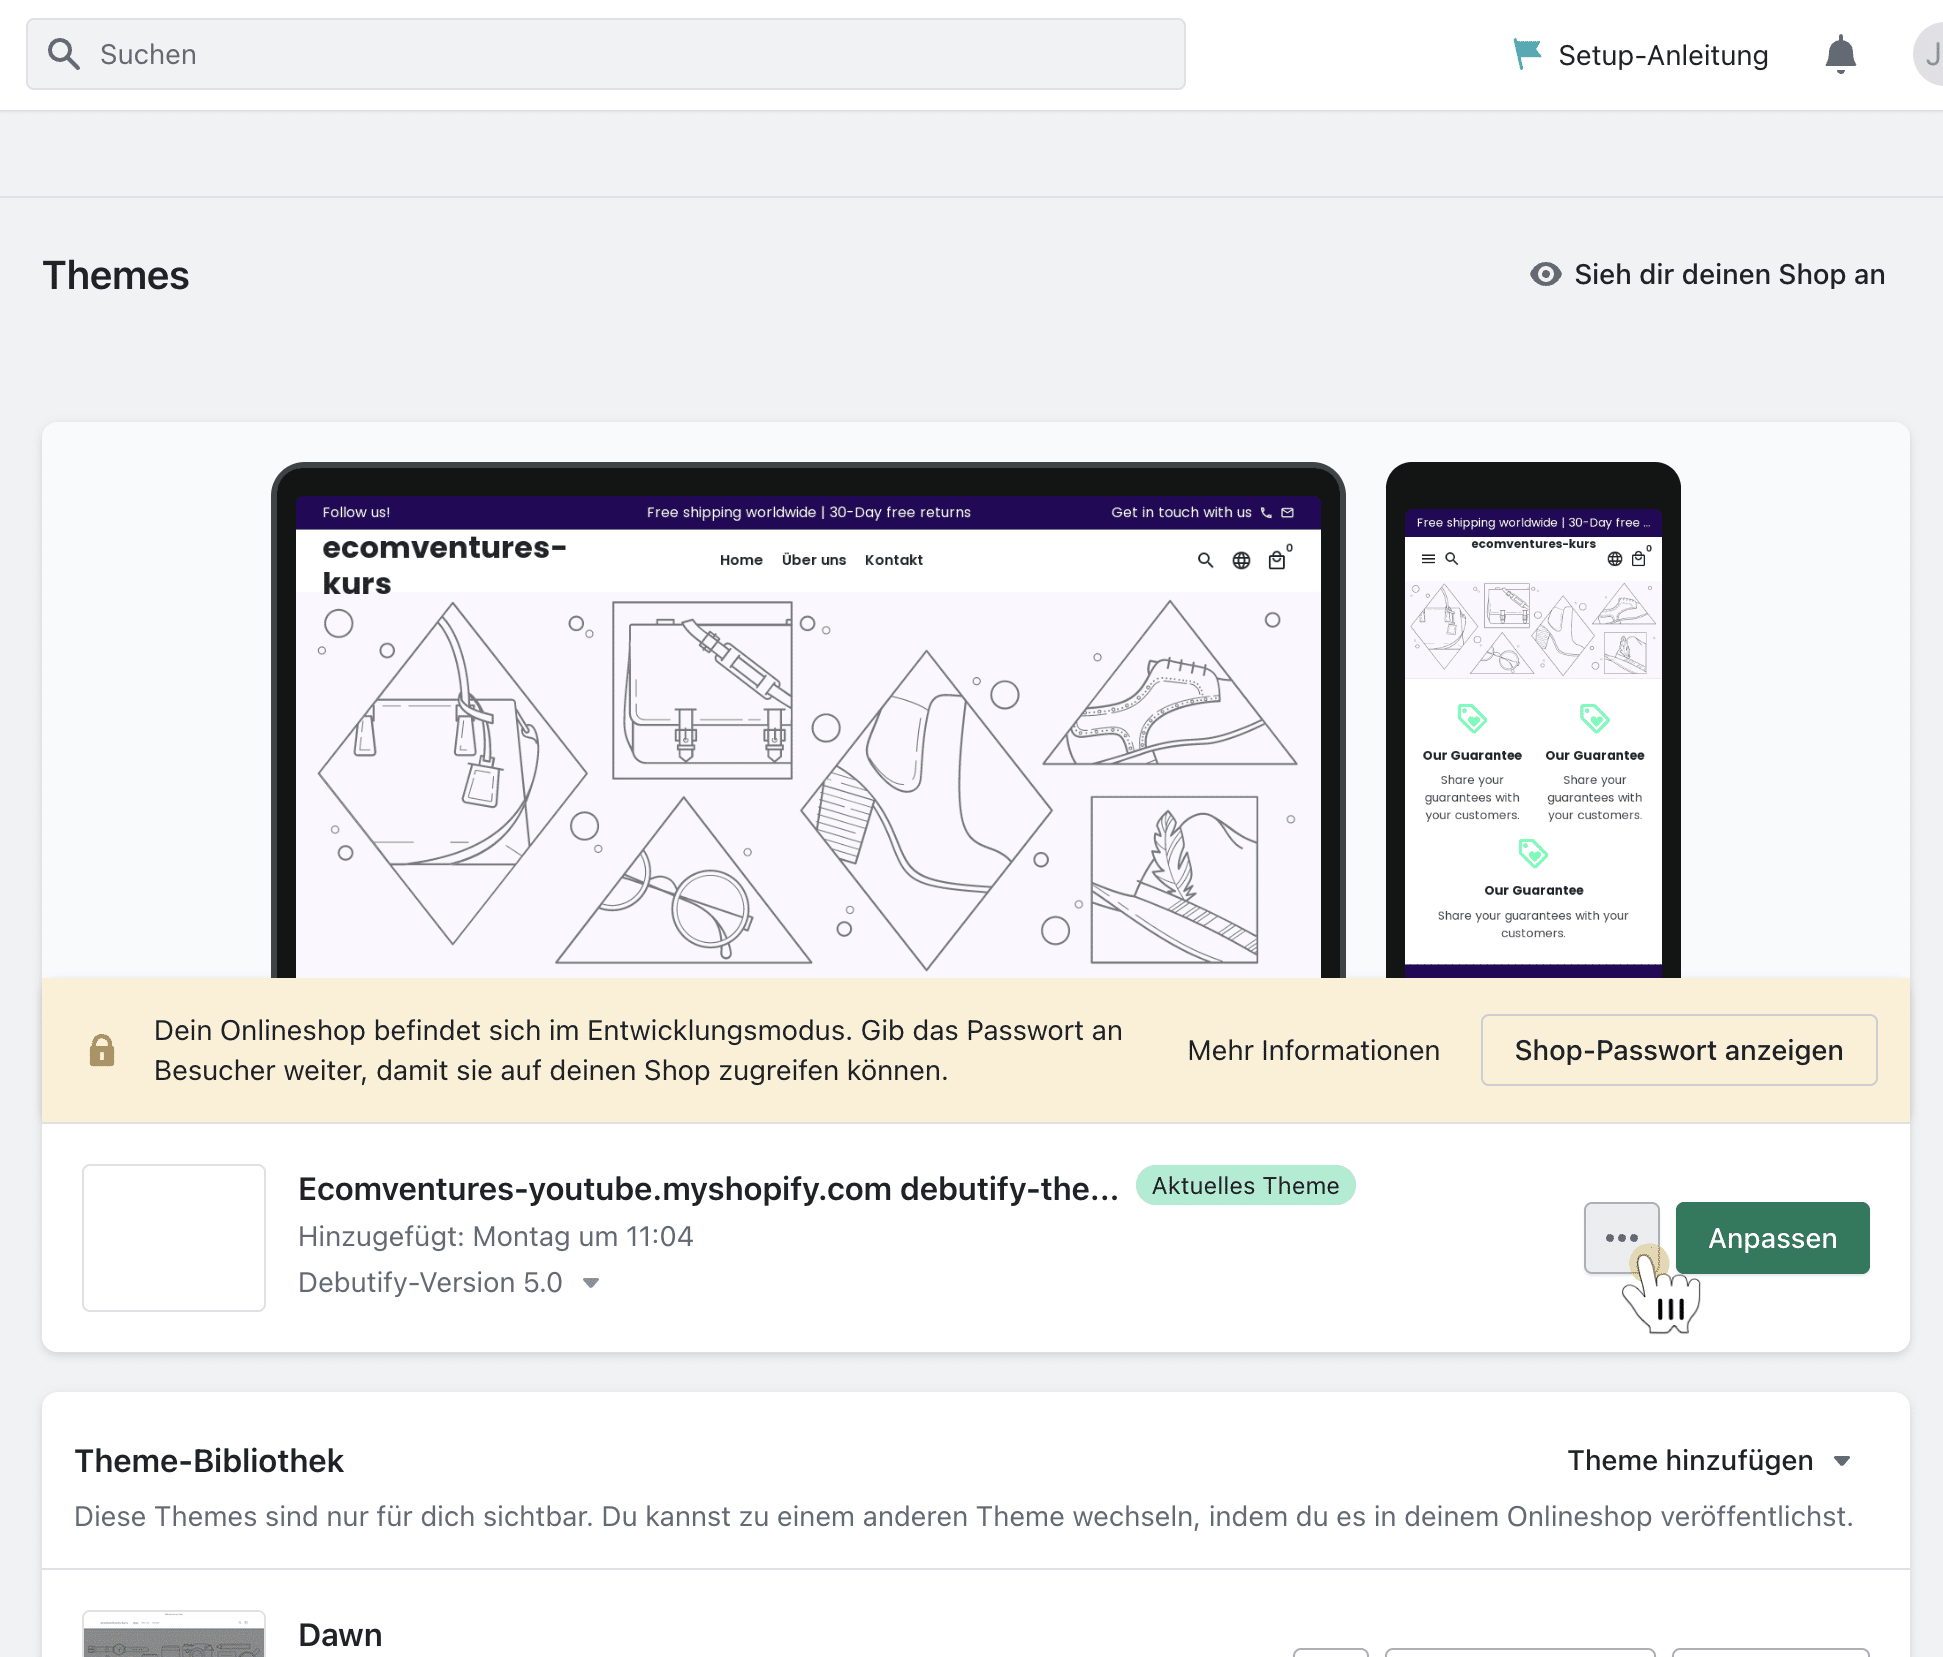Click the cart icon in desktop preview
This screenshot has width=1943, height=1657.
pos(1277,560)
